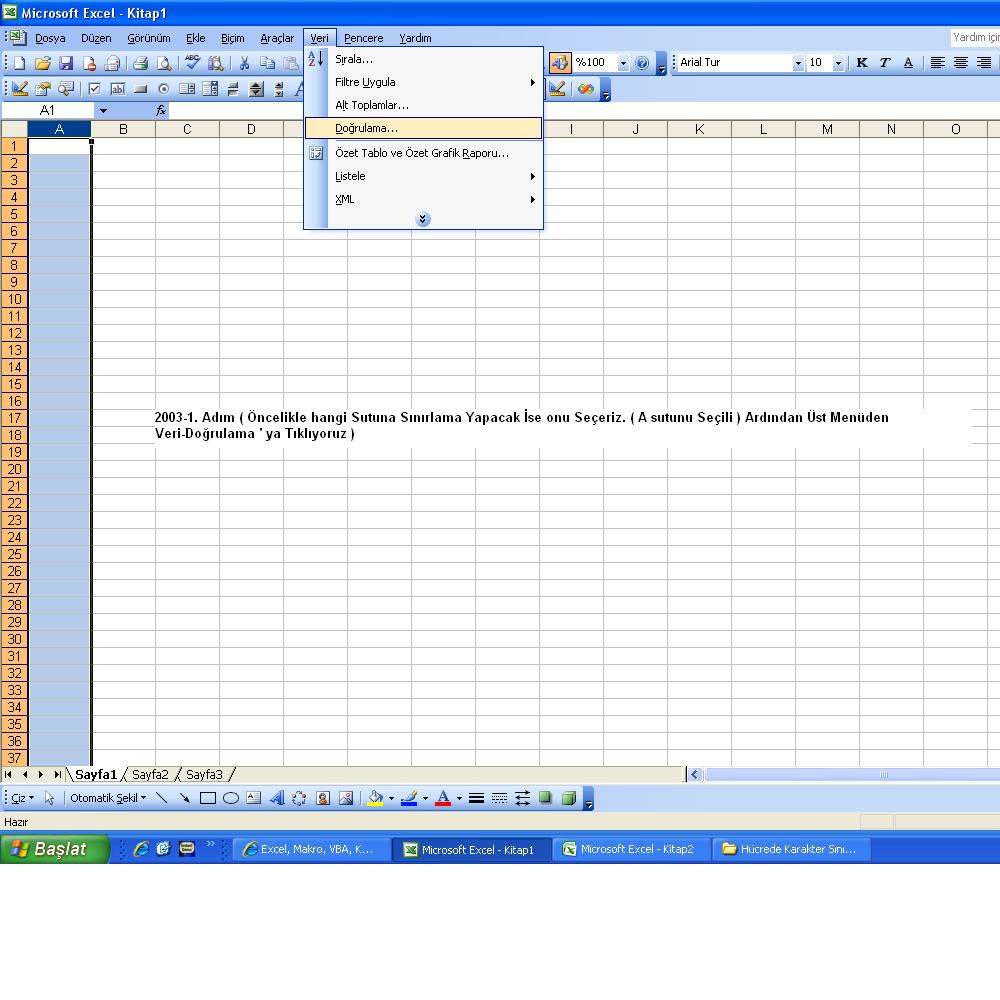Image resolution: width=1000 pixels, height=1000 pixels.
Task: Switch to the Sayfa2 sheet tab
Action: coord(150,774)
